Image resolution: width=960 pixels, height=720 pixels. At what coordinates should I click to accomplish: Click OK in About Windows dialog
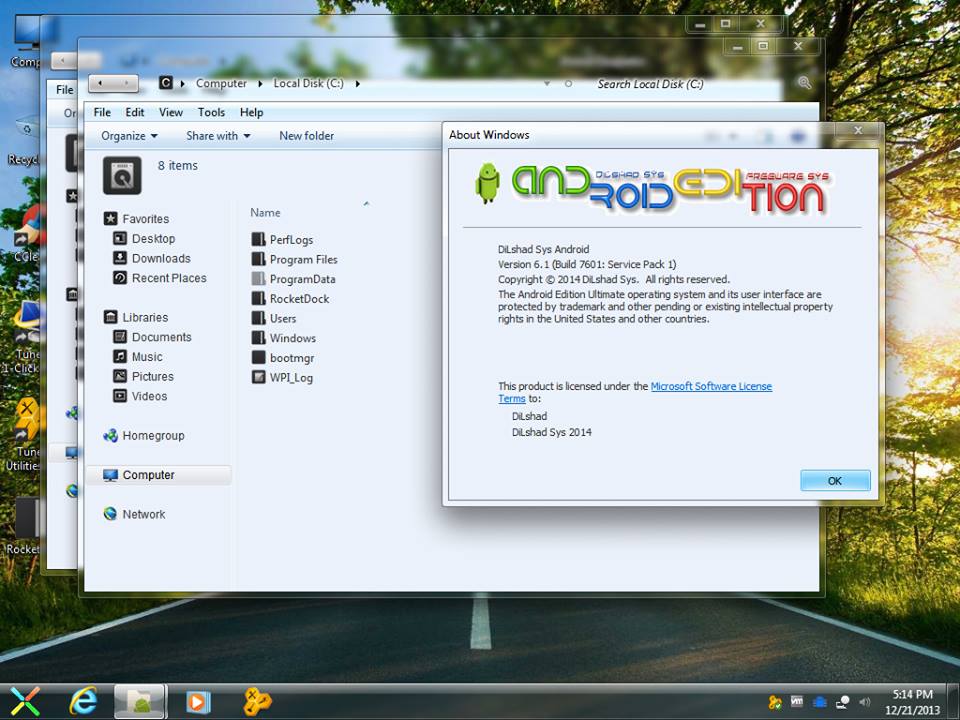click(835, 481)
